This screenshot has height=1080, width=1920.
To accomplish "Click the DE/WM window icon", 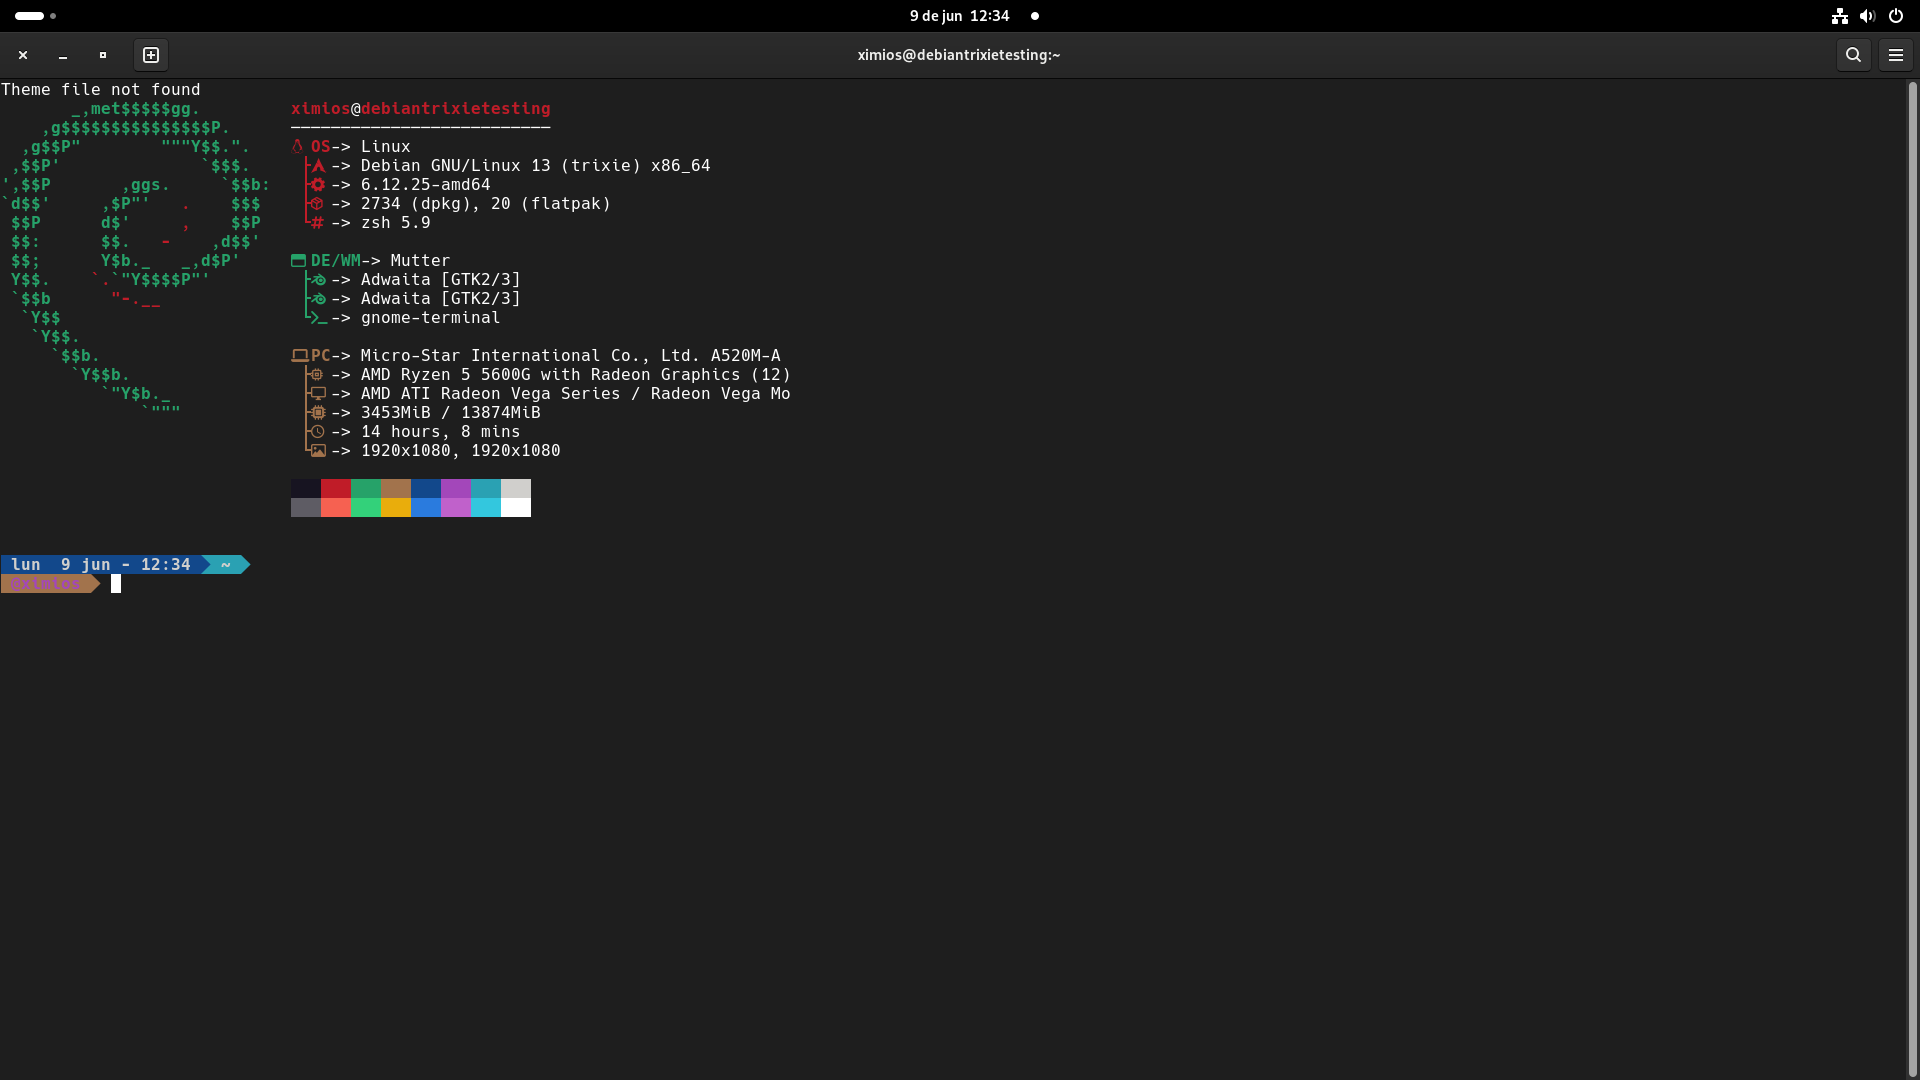I will click(298, 260).
